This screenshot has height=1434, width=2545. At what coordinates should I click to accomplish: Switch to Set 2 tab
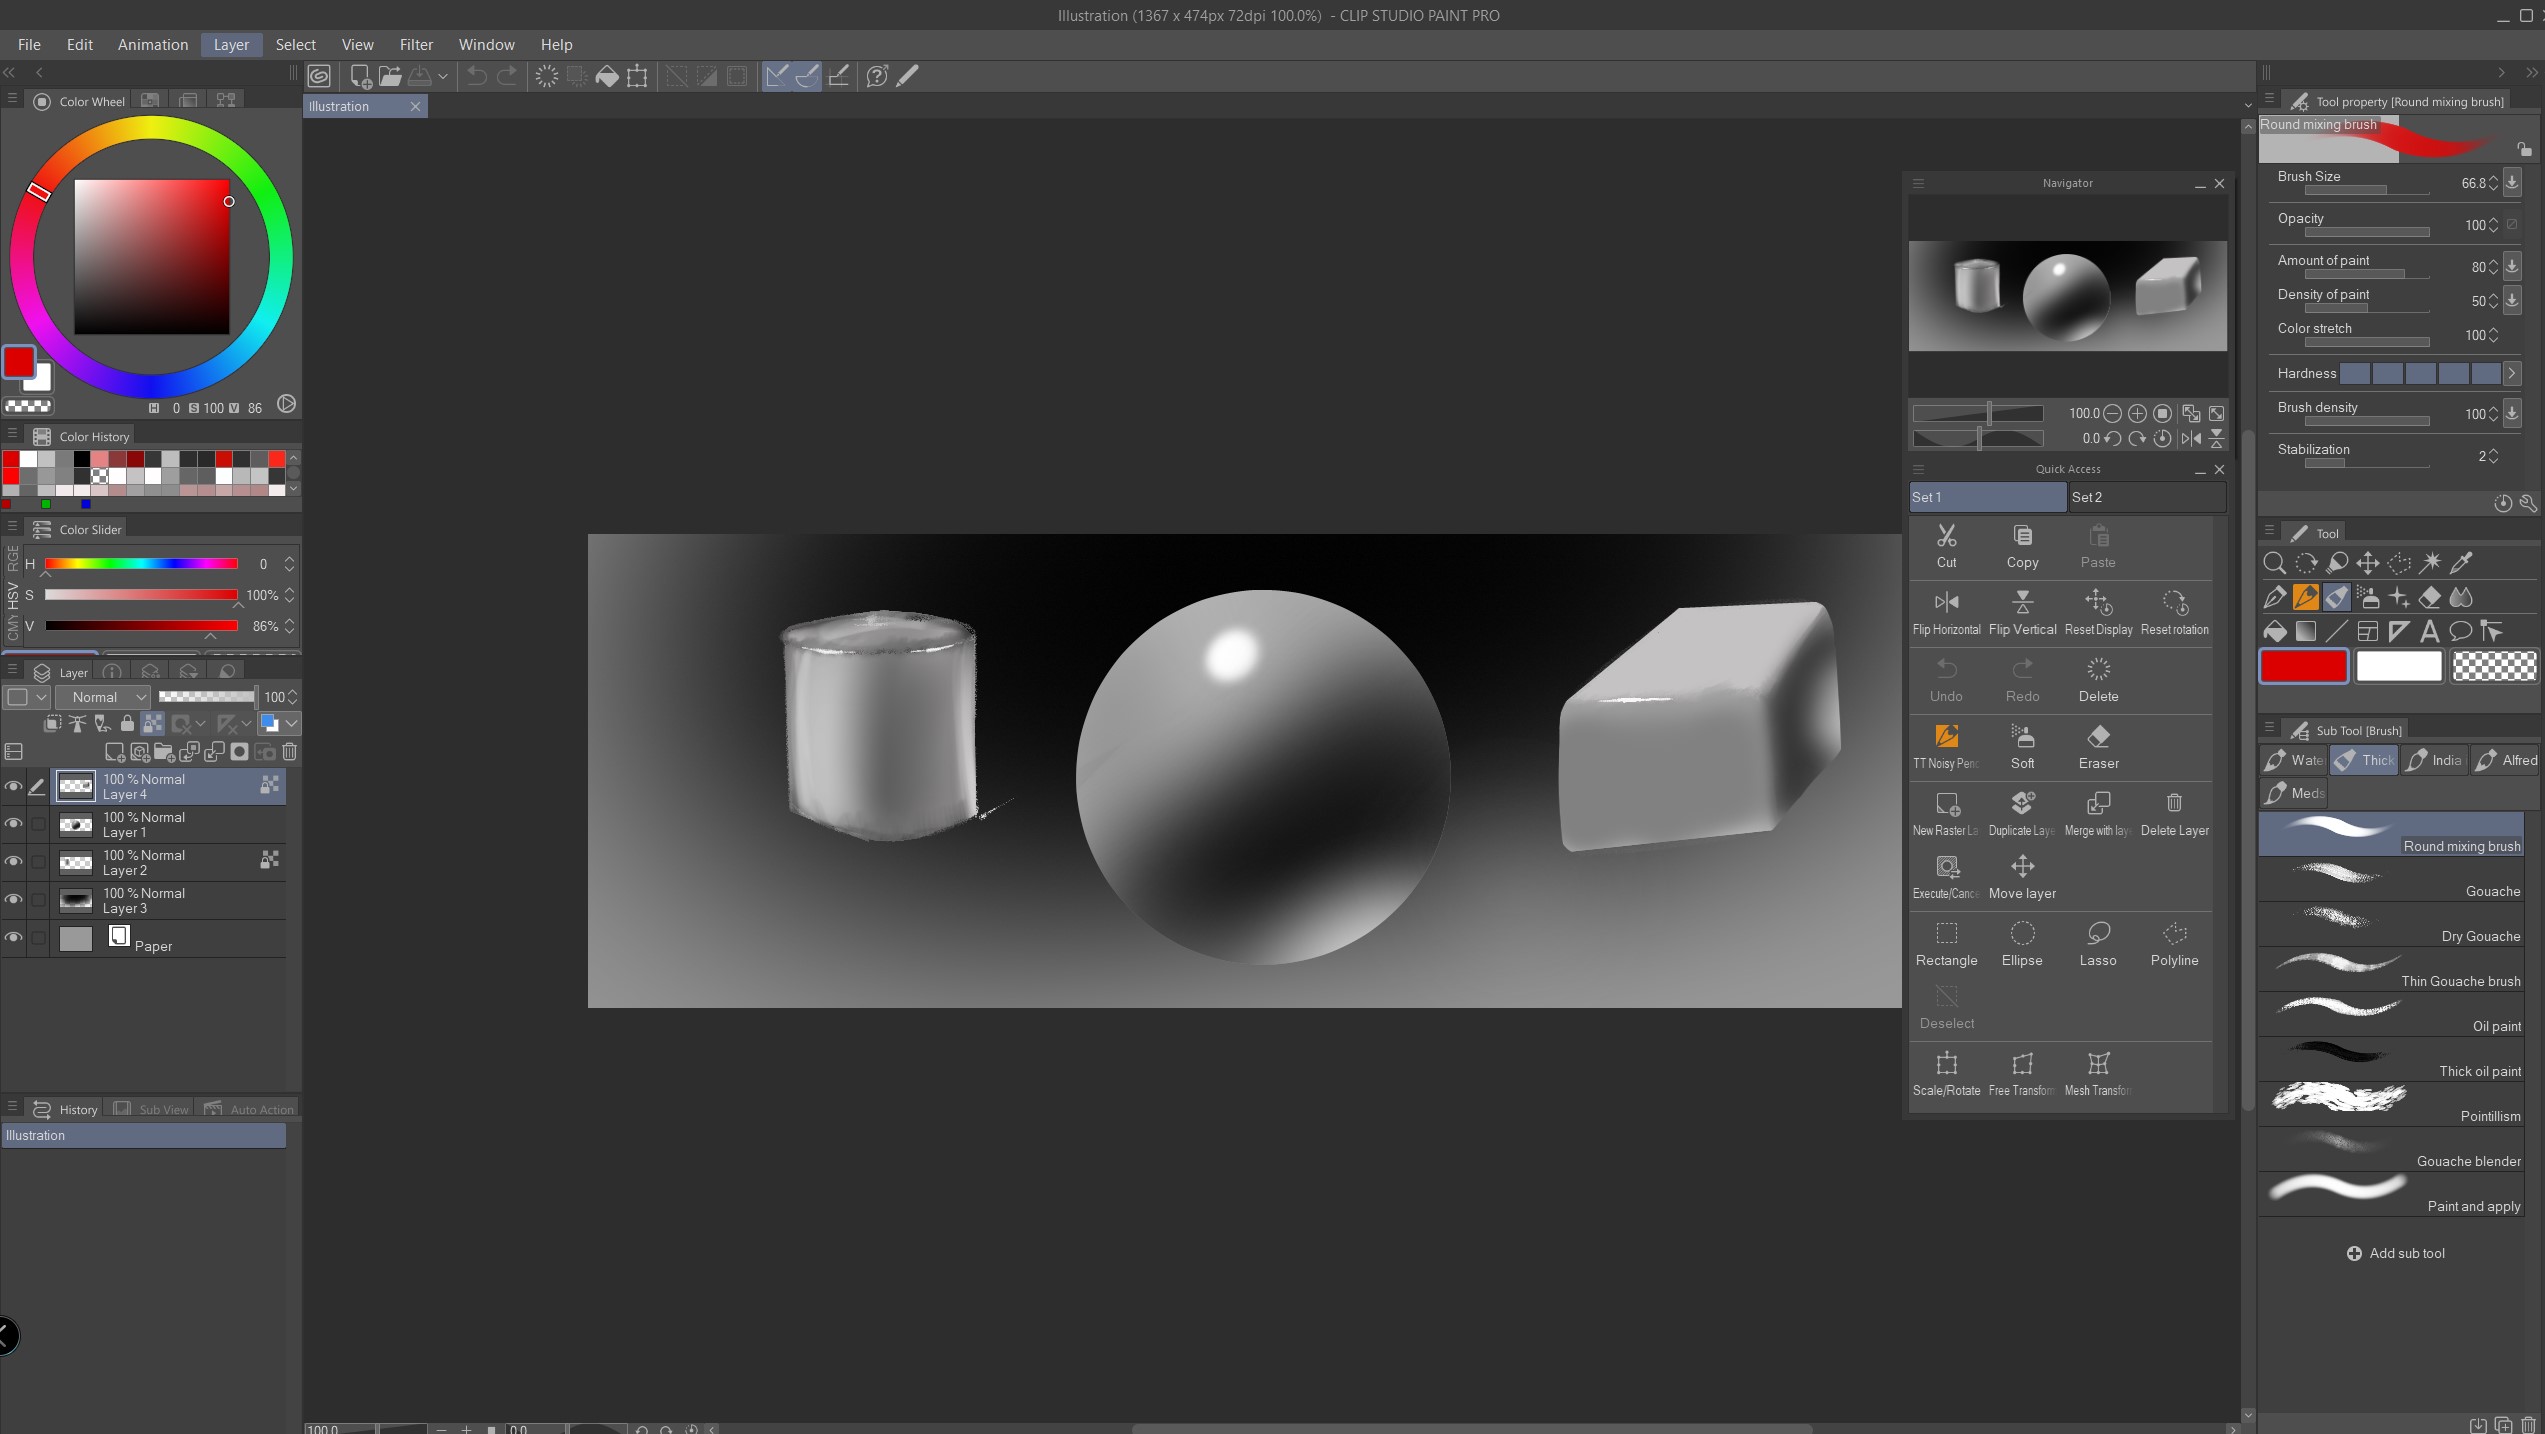(2146, 497)
